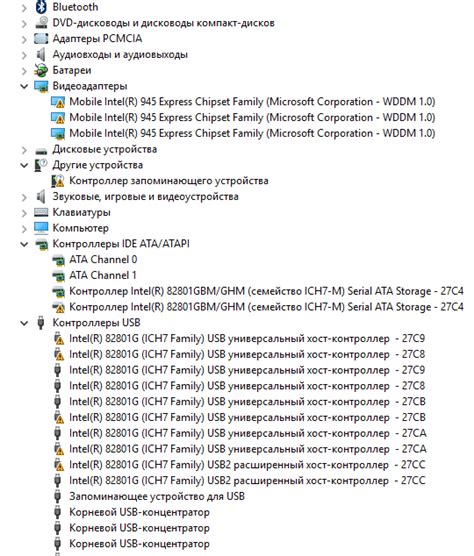
Task: Click the Компьютер monitor icon
Action: click(x=41, y=228)
